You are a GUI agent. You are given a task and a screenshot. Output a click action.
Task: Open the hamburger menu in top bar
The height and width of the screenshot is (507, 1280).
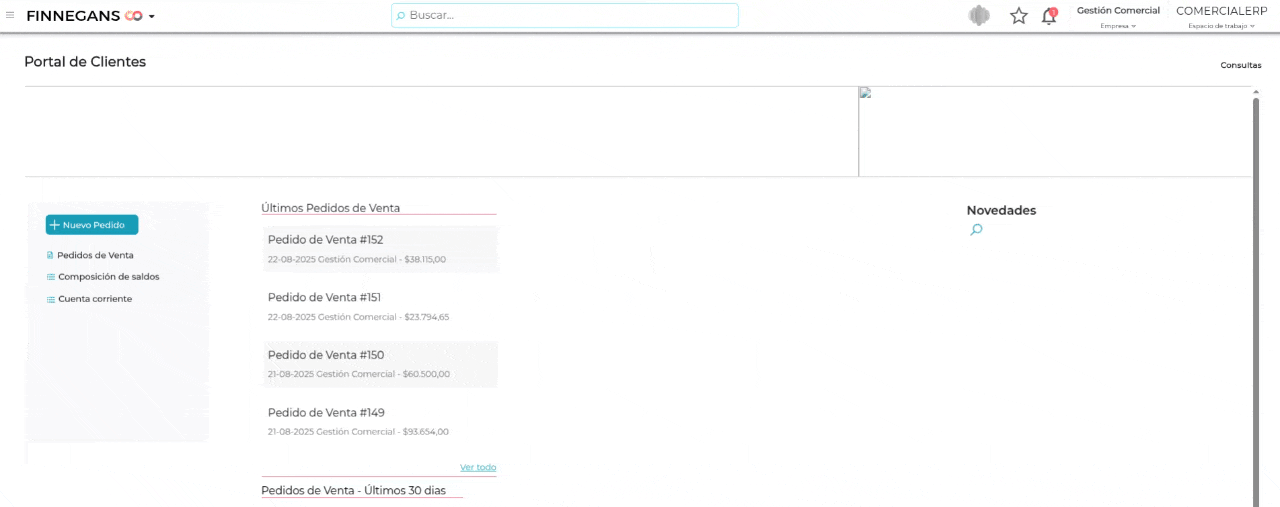pyautogui.click(x=10, y=16)
